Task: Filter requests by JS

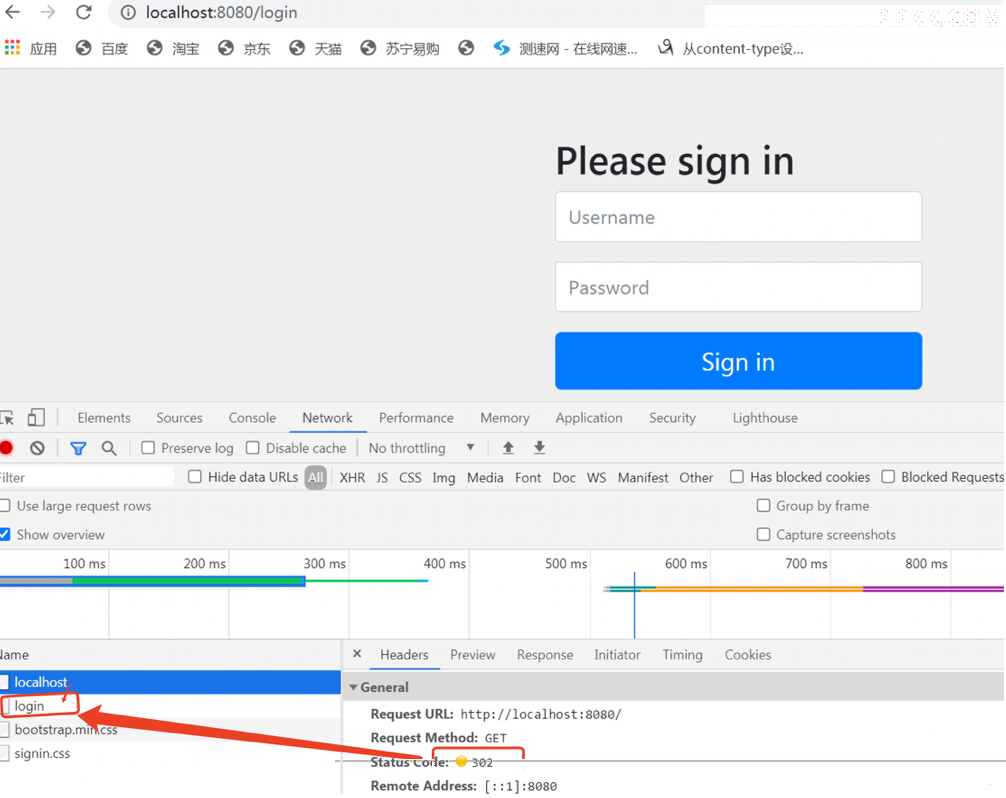Action: click(x=382, y=477)
